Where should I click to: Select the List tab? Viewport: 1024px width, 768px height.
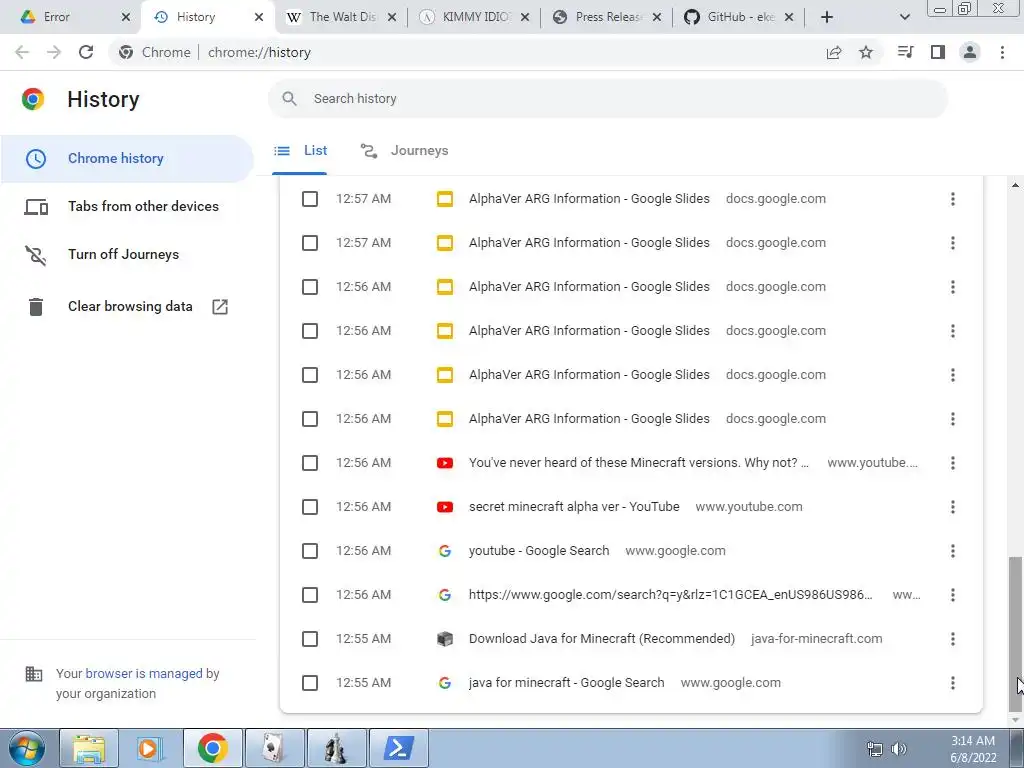[300, 151]
